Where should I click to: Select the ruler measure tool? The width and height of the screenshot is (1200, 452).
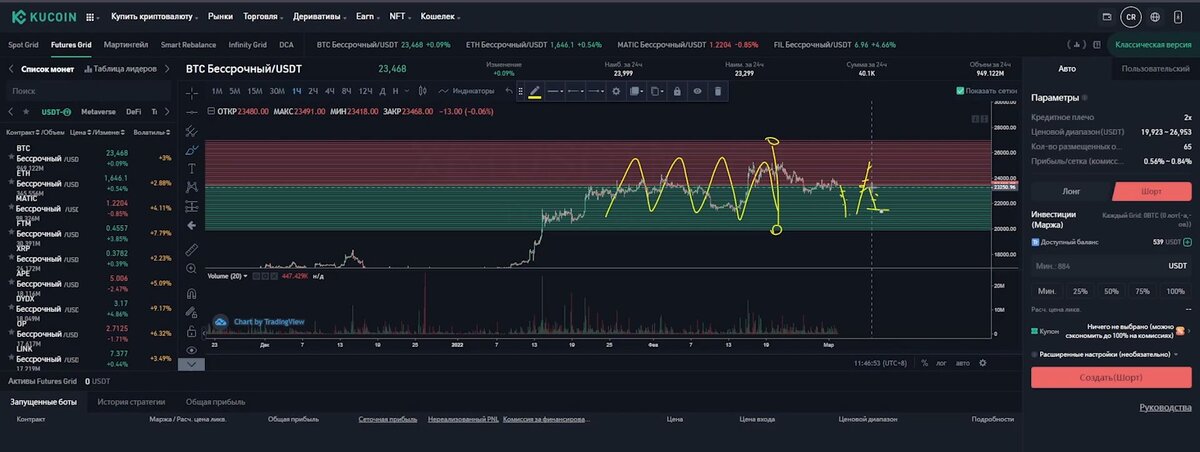[191, 249]
